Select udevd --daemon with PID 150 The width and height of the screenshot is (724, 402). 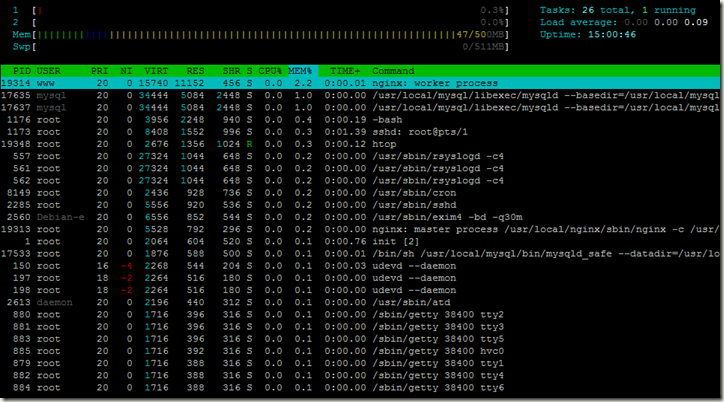point(360,266)
